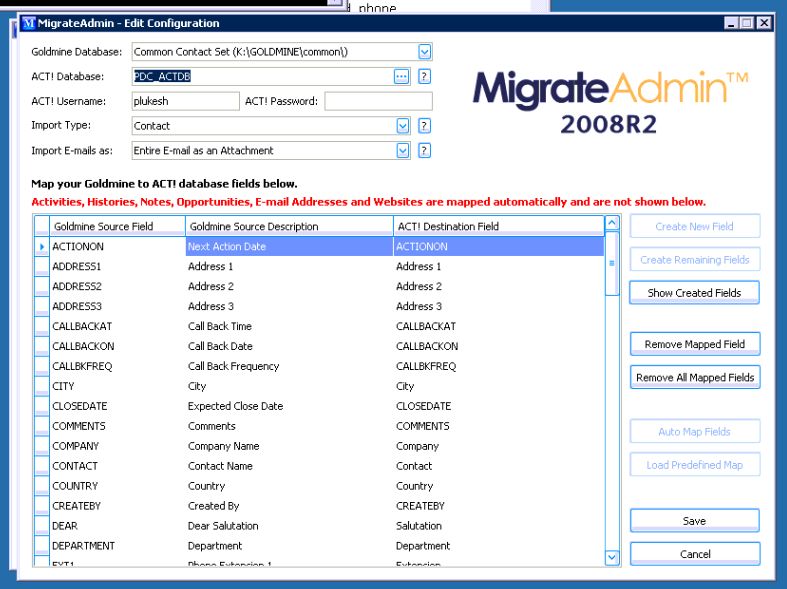Viewport: 787px width, 589px height.
Task: Select the COUNTRY source field cell
Action: 117,486
